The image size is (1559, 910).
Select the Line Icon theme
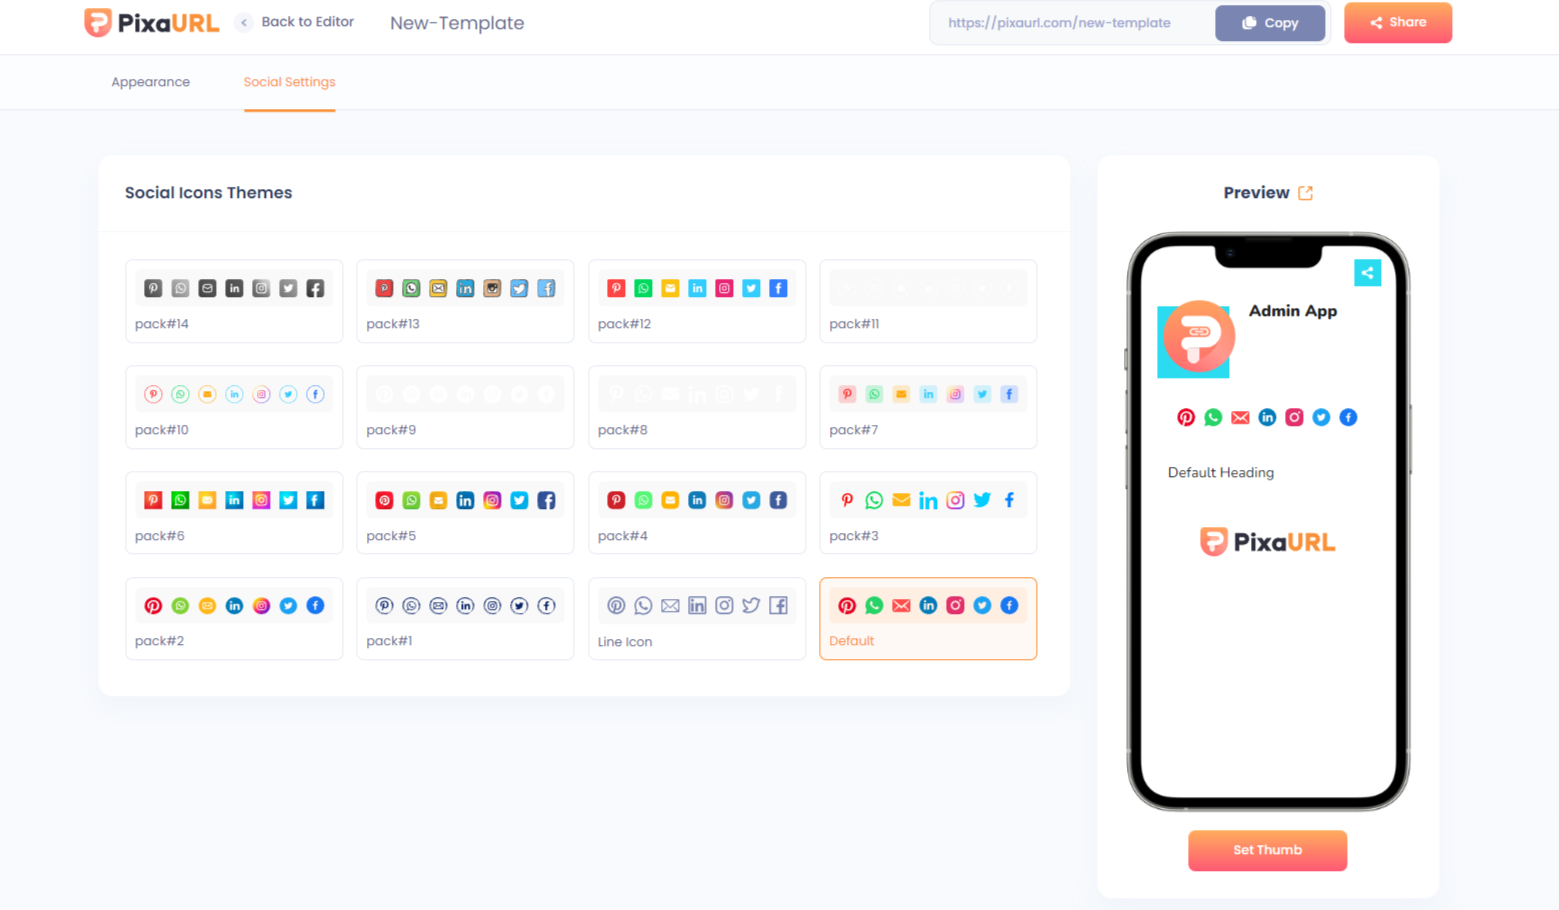(696, 619)
